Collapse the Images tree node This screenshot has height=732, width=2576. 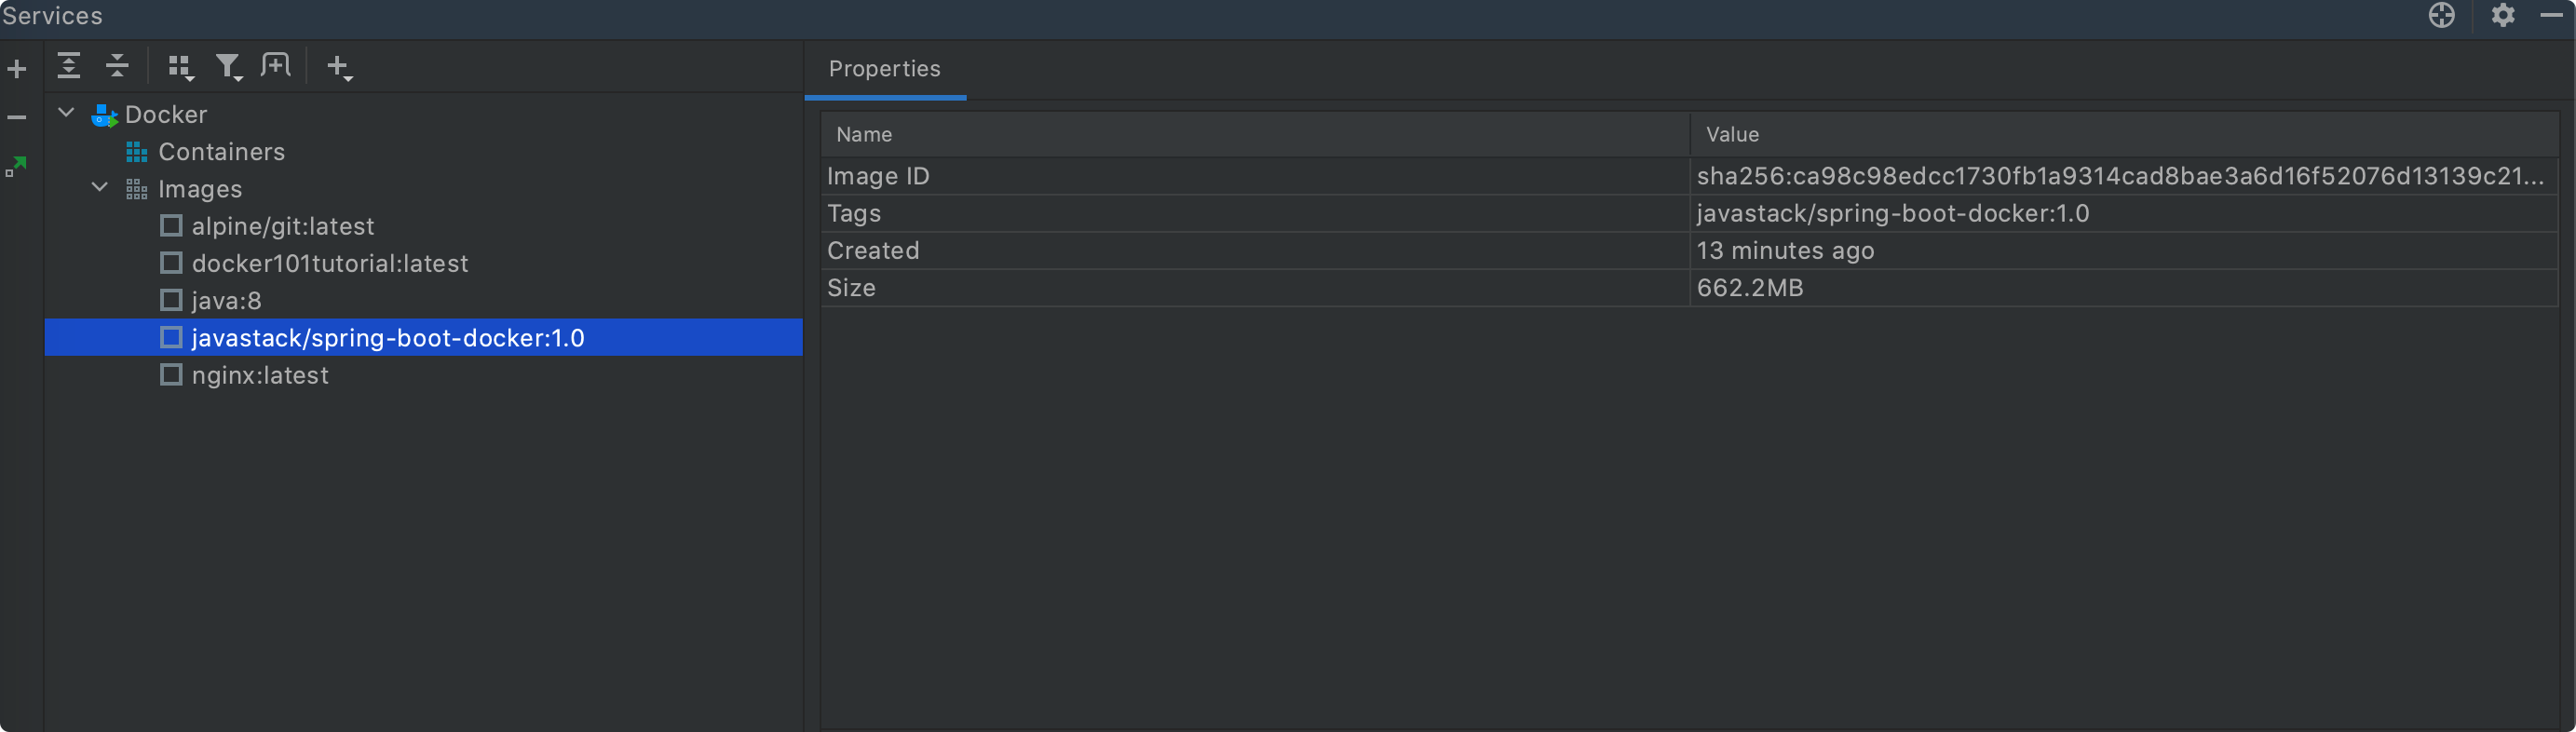click(x=100, y=187)
